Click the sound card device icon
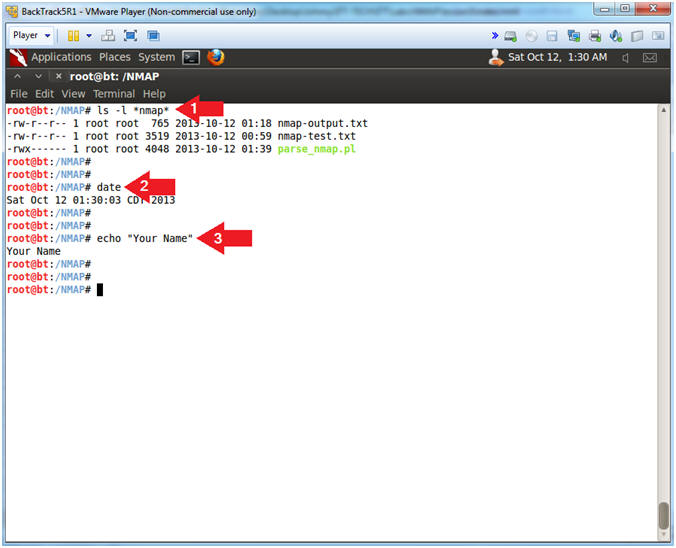The height and width of the screenshot is (548, 676). (616, 36)
